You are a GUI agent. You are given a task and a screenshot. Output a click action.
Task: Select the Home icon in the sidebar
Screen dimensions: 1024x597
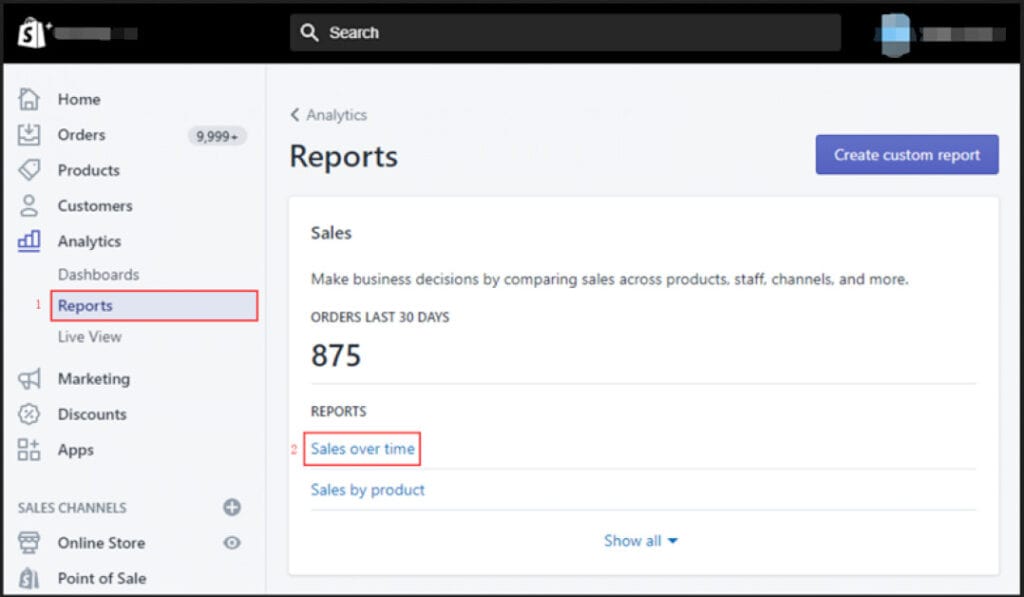30,99
